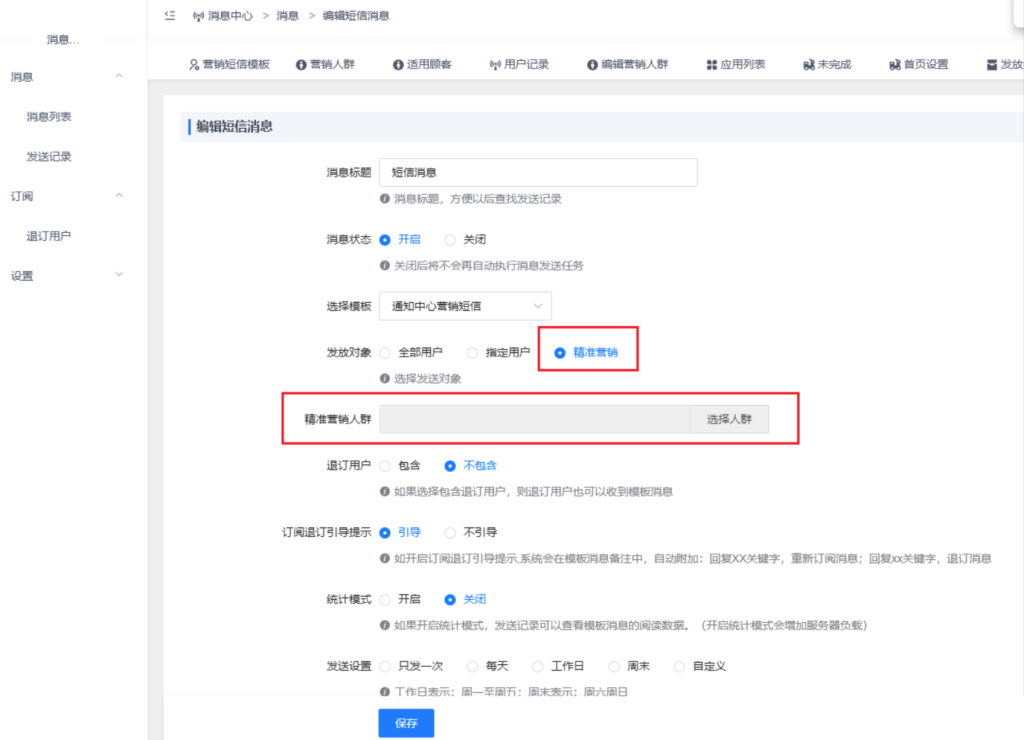The width and height of the screenshot is (1024, 740).
Task: Click the 应用列表 grid icon
Action: tap(712, 65)
